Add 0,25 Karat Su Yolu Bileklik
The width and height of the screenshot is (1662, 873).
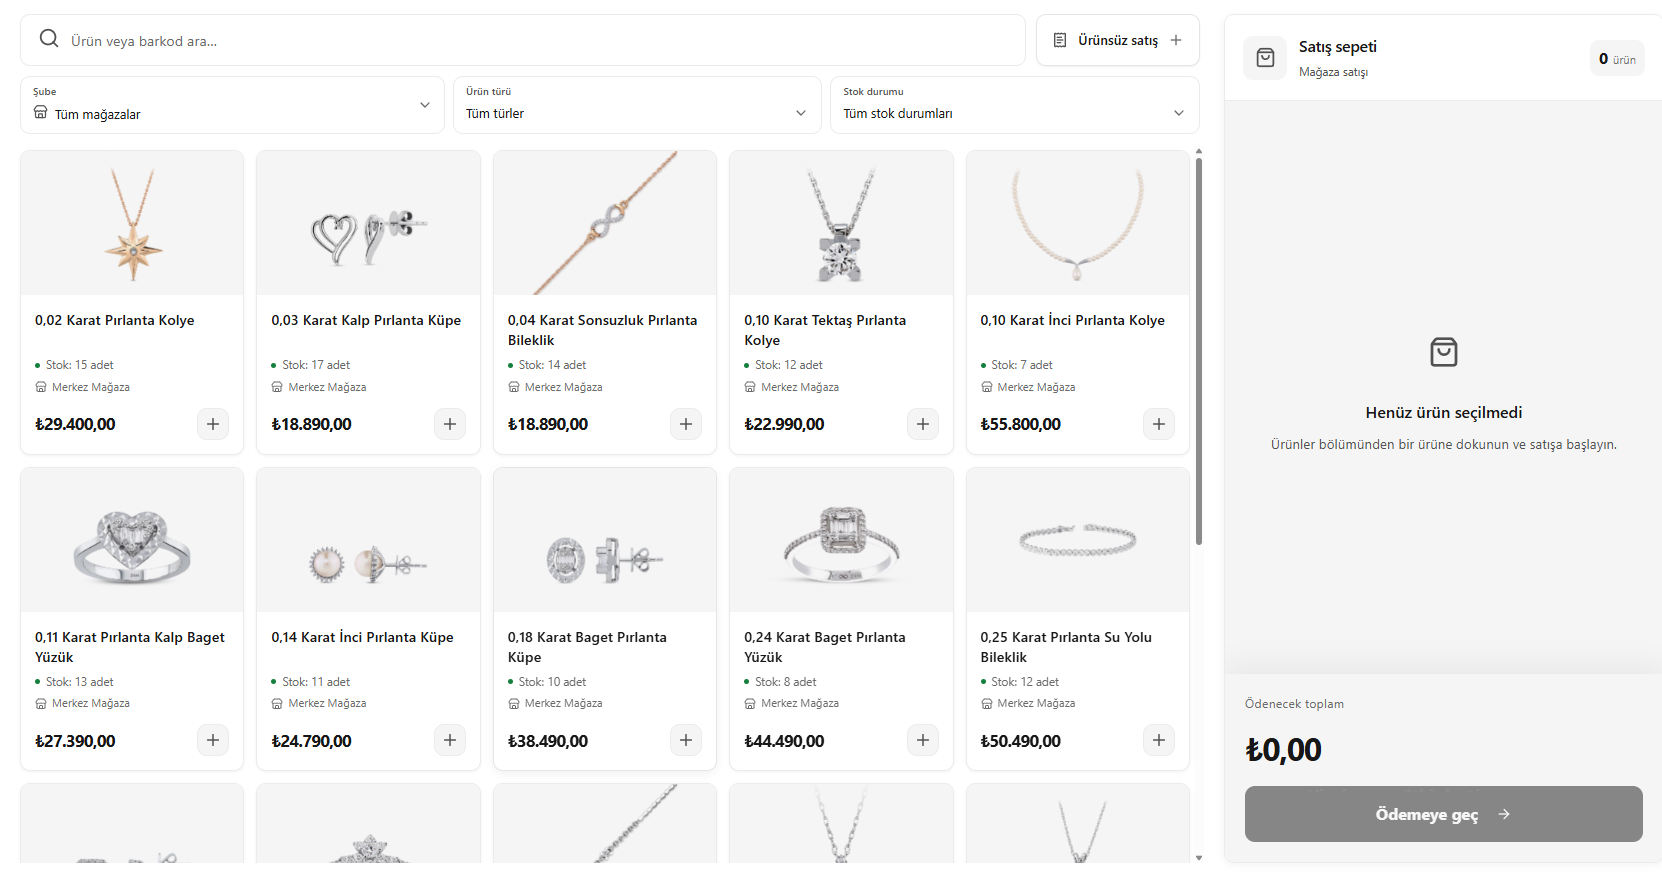coord(1159,740)
